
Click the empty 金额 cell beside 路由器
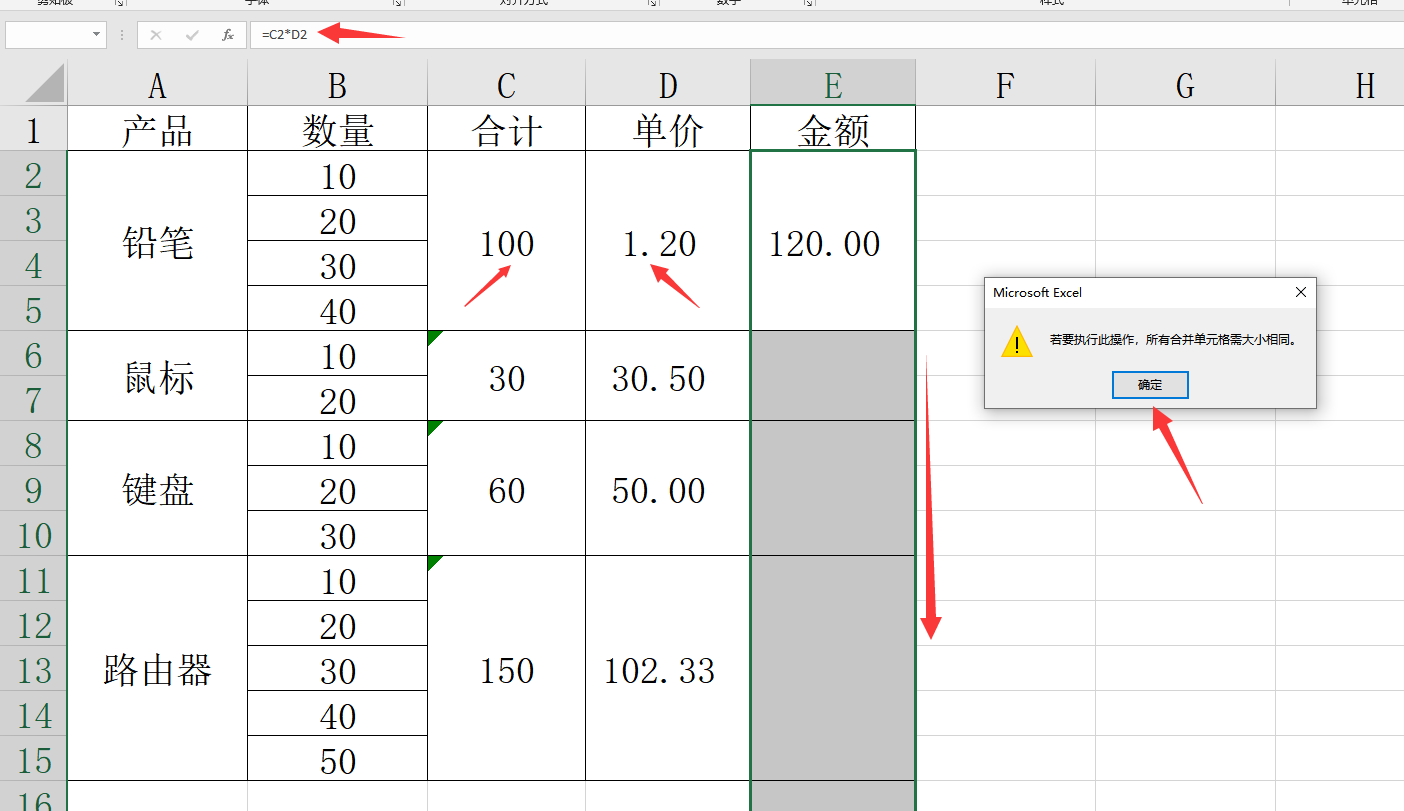833,668
